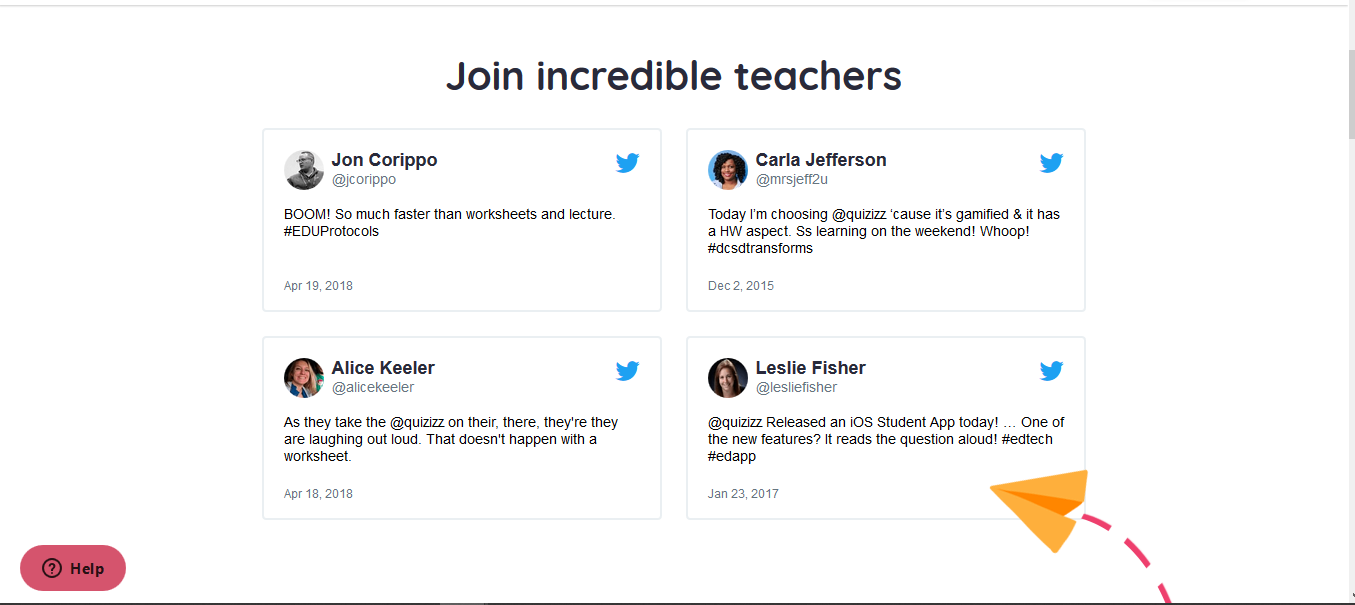
Task: Click the Join incredible teachers heading
Action: tap(673, 76)
